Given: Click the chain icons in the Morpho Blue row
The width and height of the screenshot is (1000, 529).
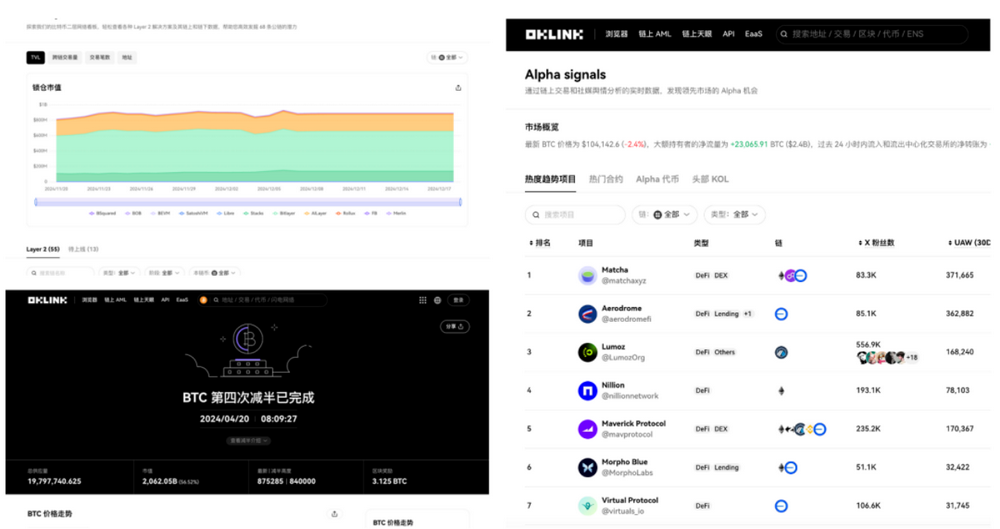Looking at the screenshot, I should click(788, 468).
